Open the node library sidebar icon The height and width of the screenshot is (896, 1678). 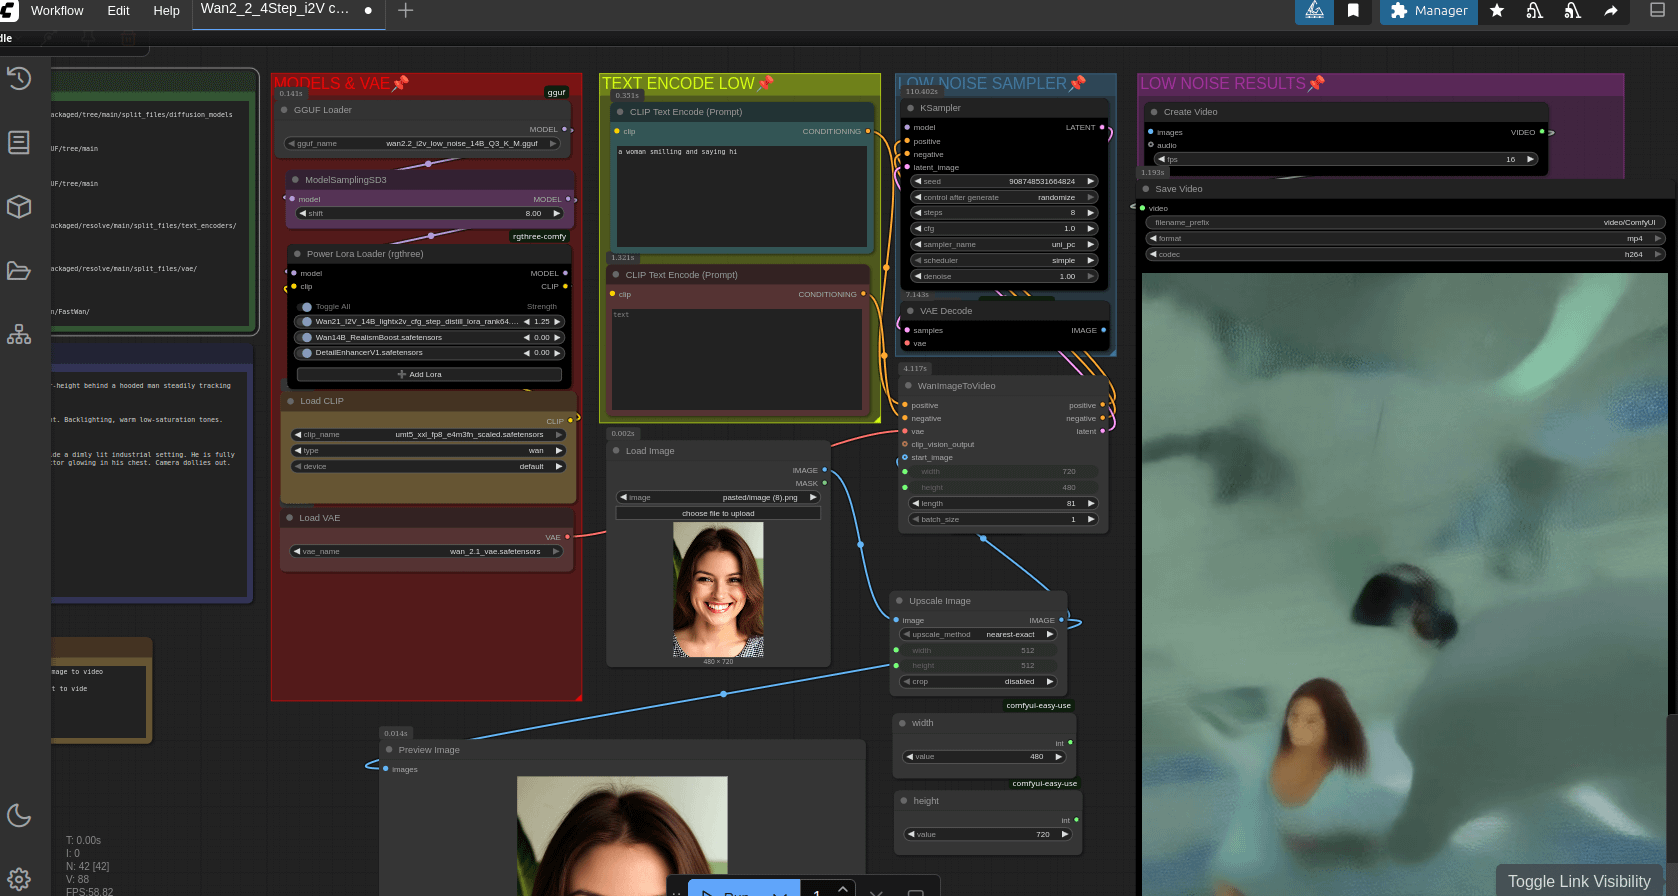click(x=19, y=142)
